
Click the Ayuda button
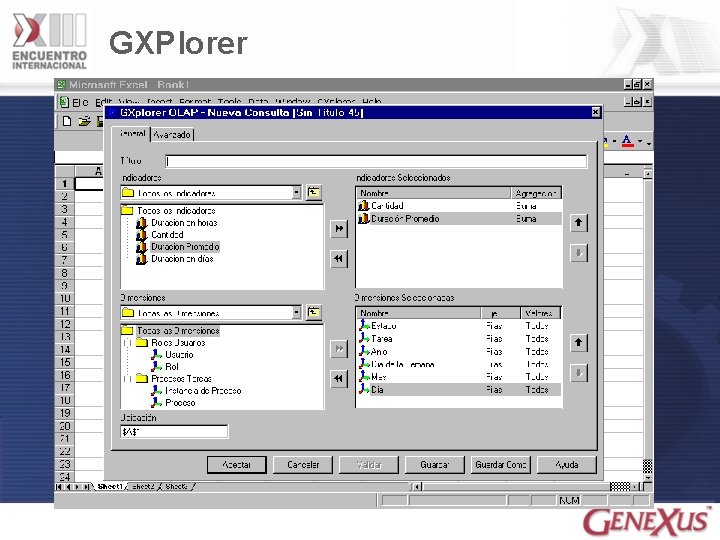567,465
